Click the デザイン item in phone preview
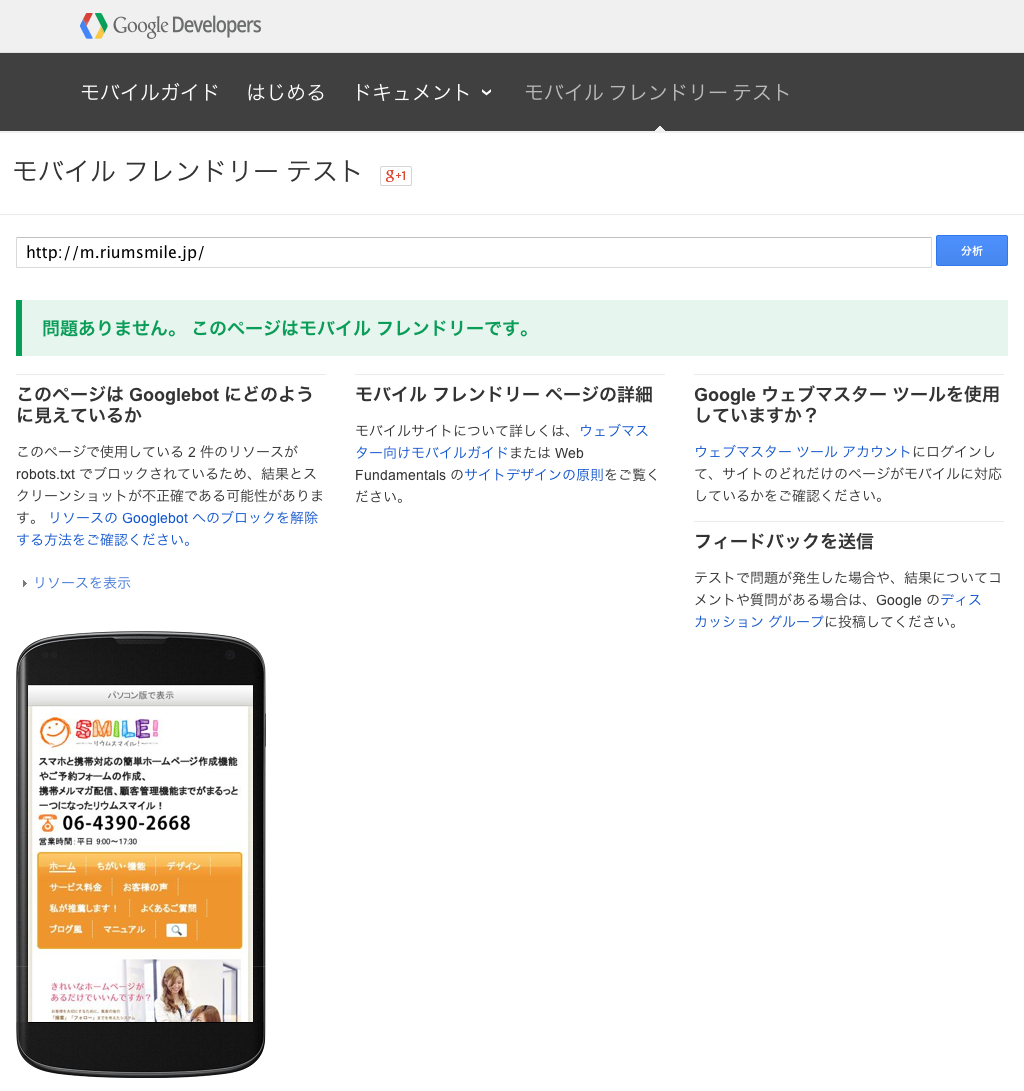 point(184,866)
